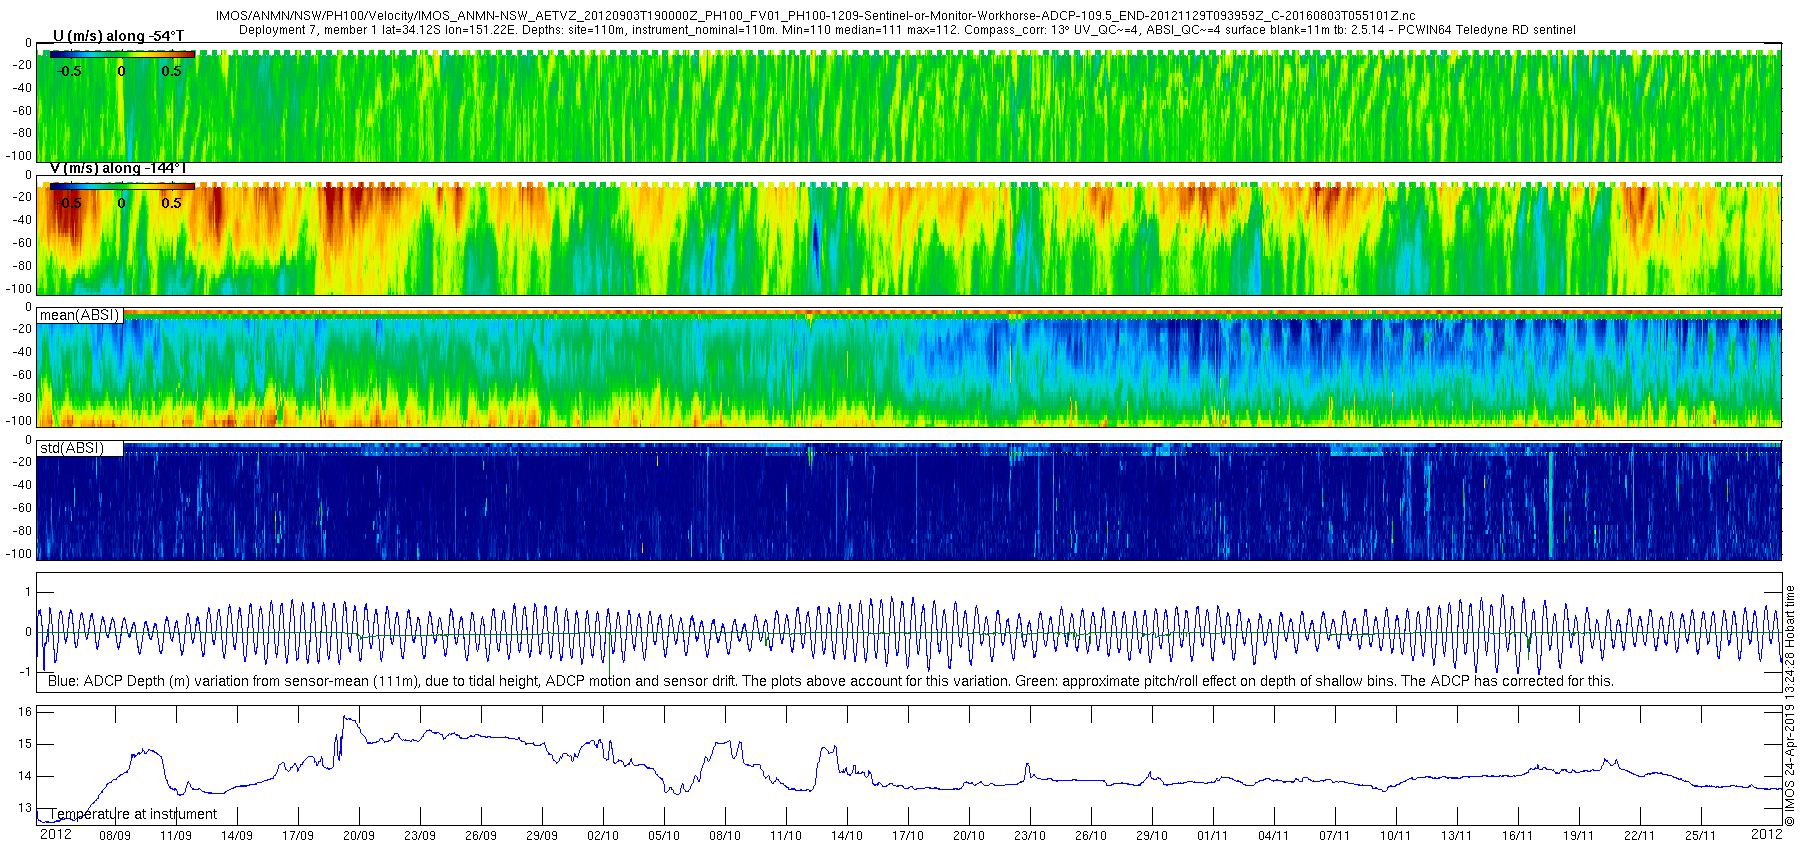Select the 25/11 date tick on time axis

(1701, 835)
